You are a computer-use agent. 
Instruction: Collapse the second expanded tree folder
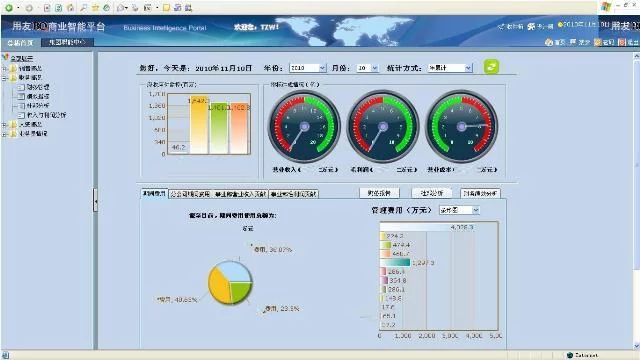tap(4, 78)
